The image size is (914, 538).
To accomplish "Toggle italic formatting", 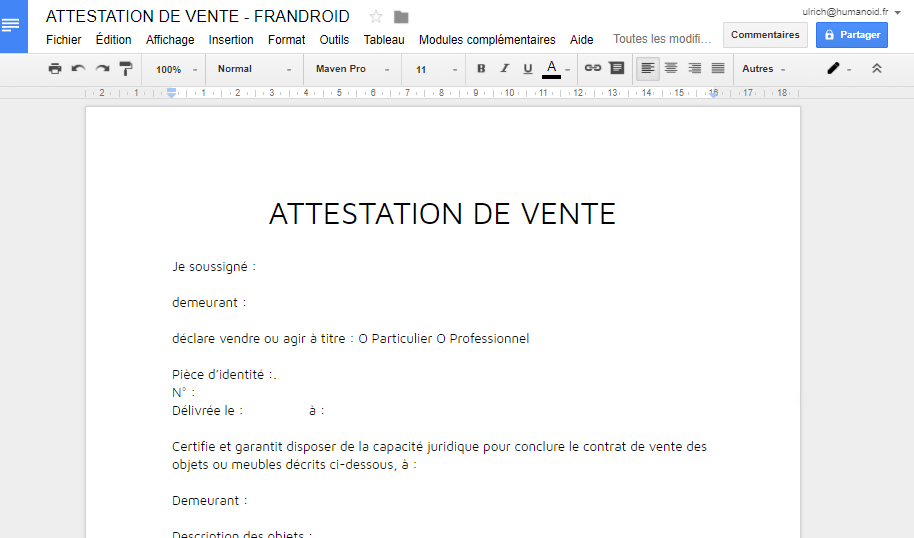I will [505, 69].
